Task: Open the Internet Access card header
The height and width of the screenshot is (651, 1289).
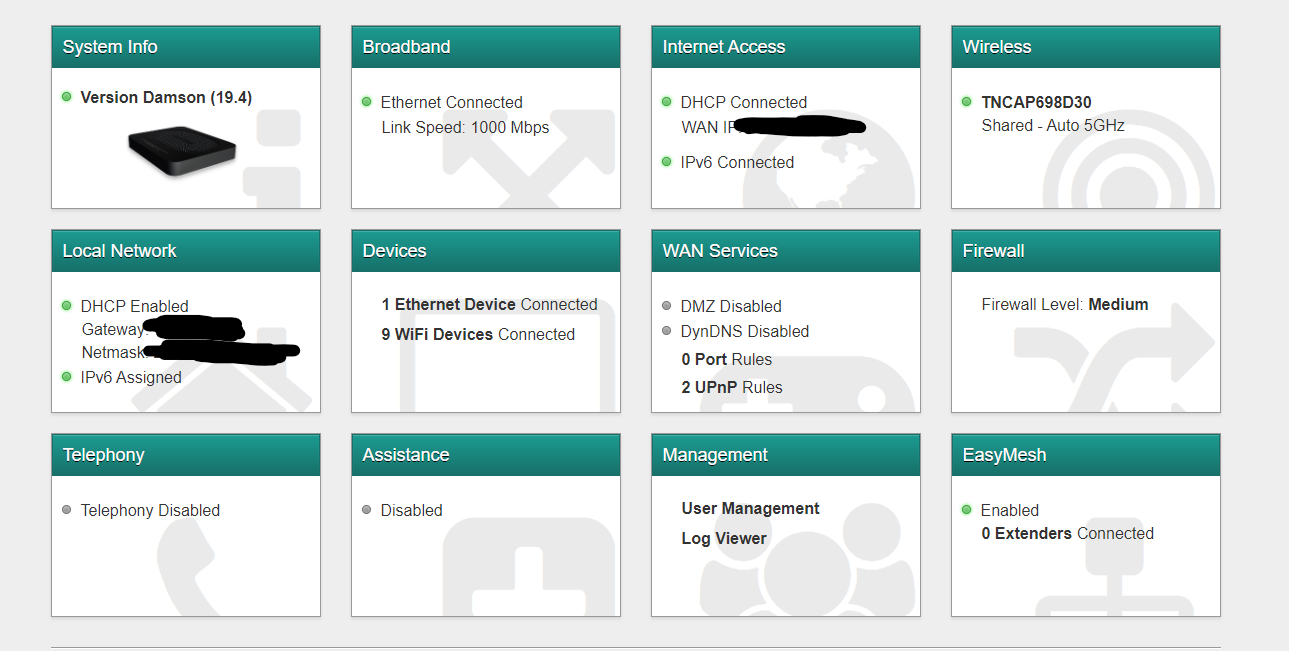Action: pyautogui.click(x=786, y=47)
